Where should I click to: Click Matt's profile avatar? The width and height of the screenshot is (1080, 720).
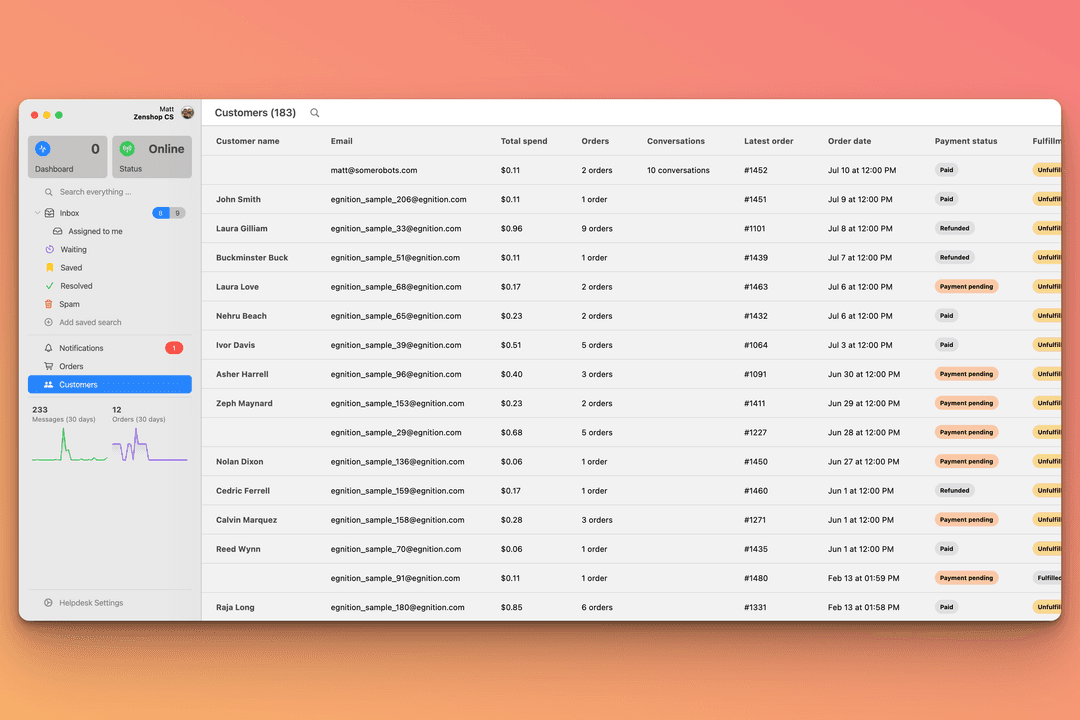coord(187,113)
